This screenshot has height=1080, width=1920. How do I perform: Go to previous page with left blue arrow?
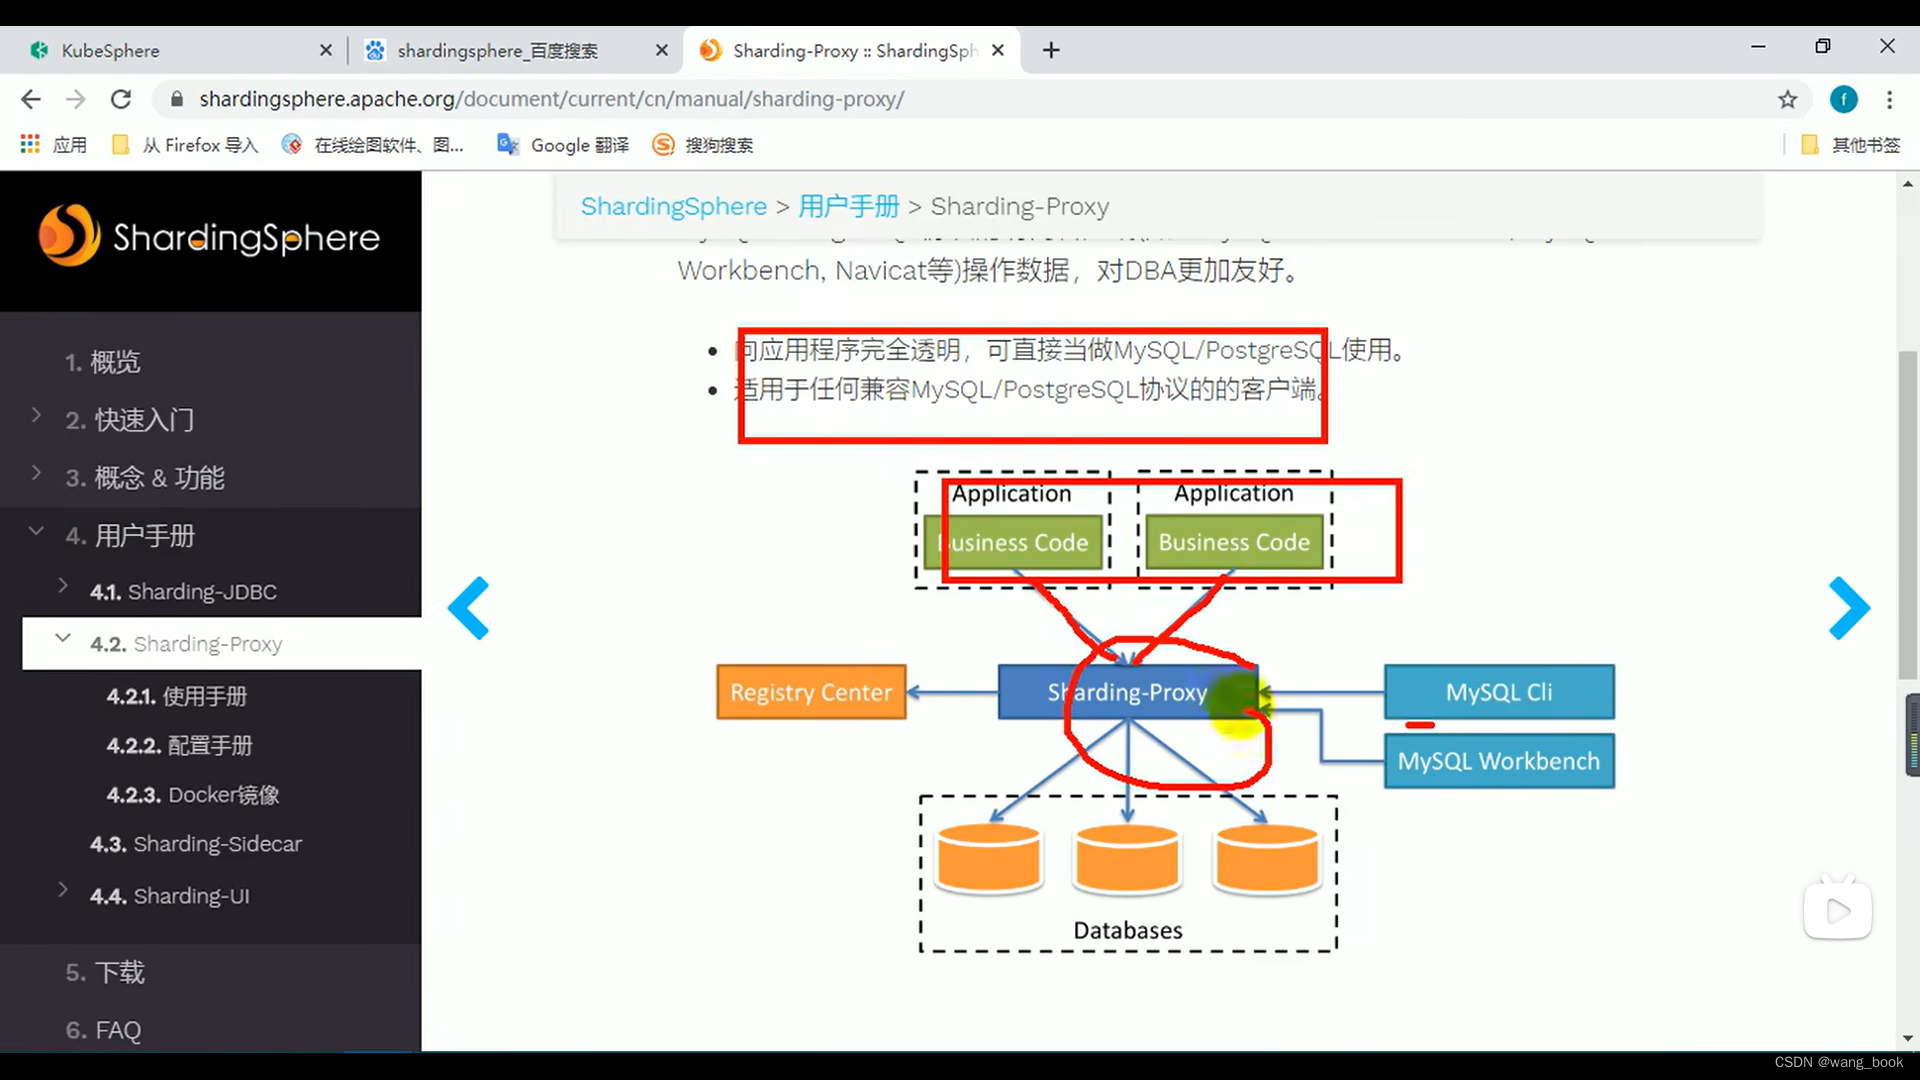tap(469, 607)
